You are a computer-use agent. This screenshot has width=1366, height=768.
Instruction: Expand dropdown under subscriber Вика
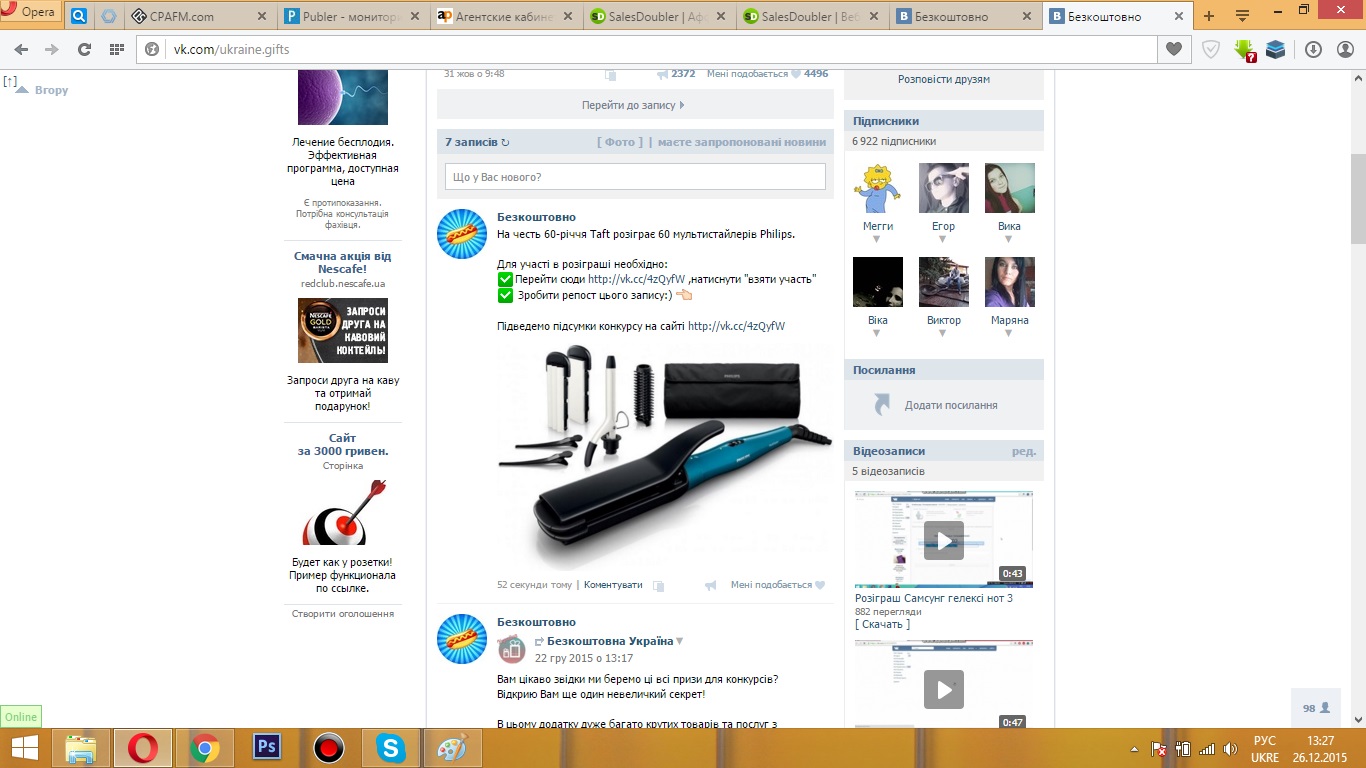click(x=1009, y=239)
